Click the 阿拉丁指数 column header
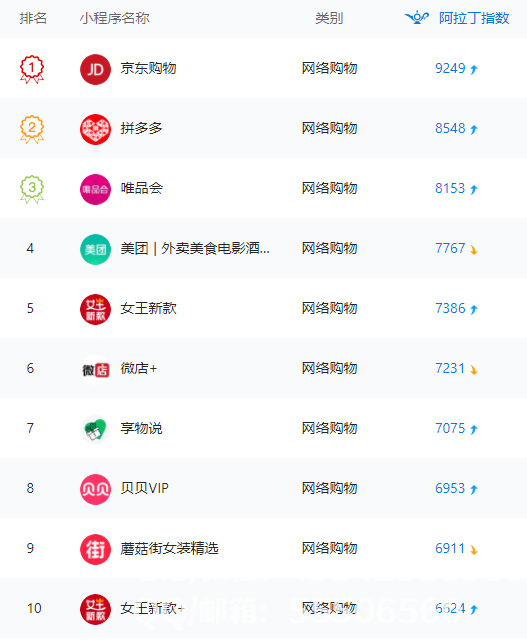 [474, 18]
